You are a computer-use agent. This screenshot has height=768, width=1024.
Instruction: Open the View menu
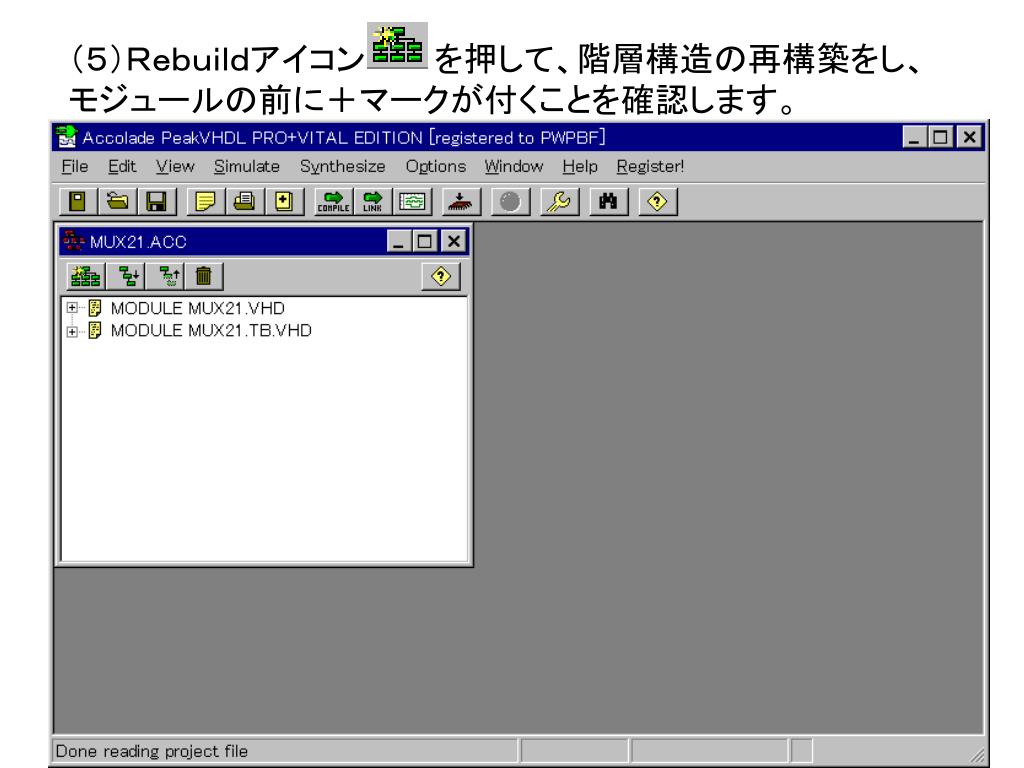click(175, 167)
